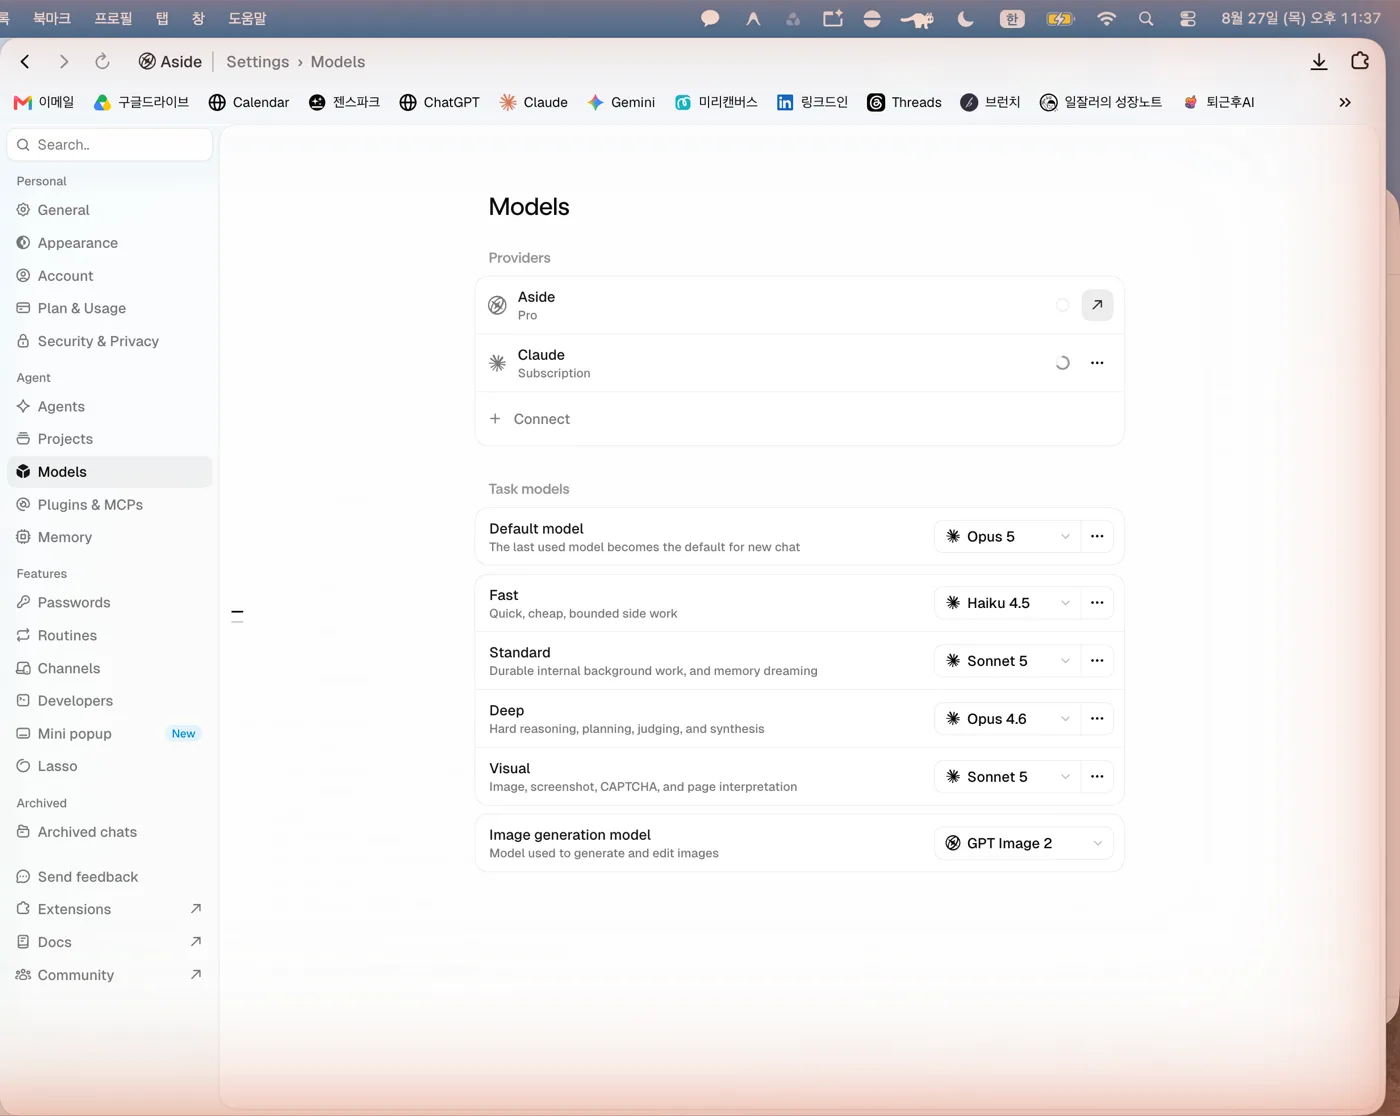Open Routines in the sidebar

pos(110,635)
